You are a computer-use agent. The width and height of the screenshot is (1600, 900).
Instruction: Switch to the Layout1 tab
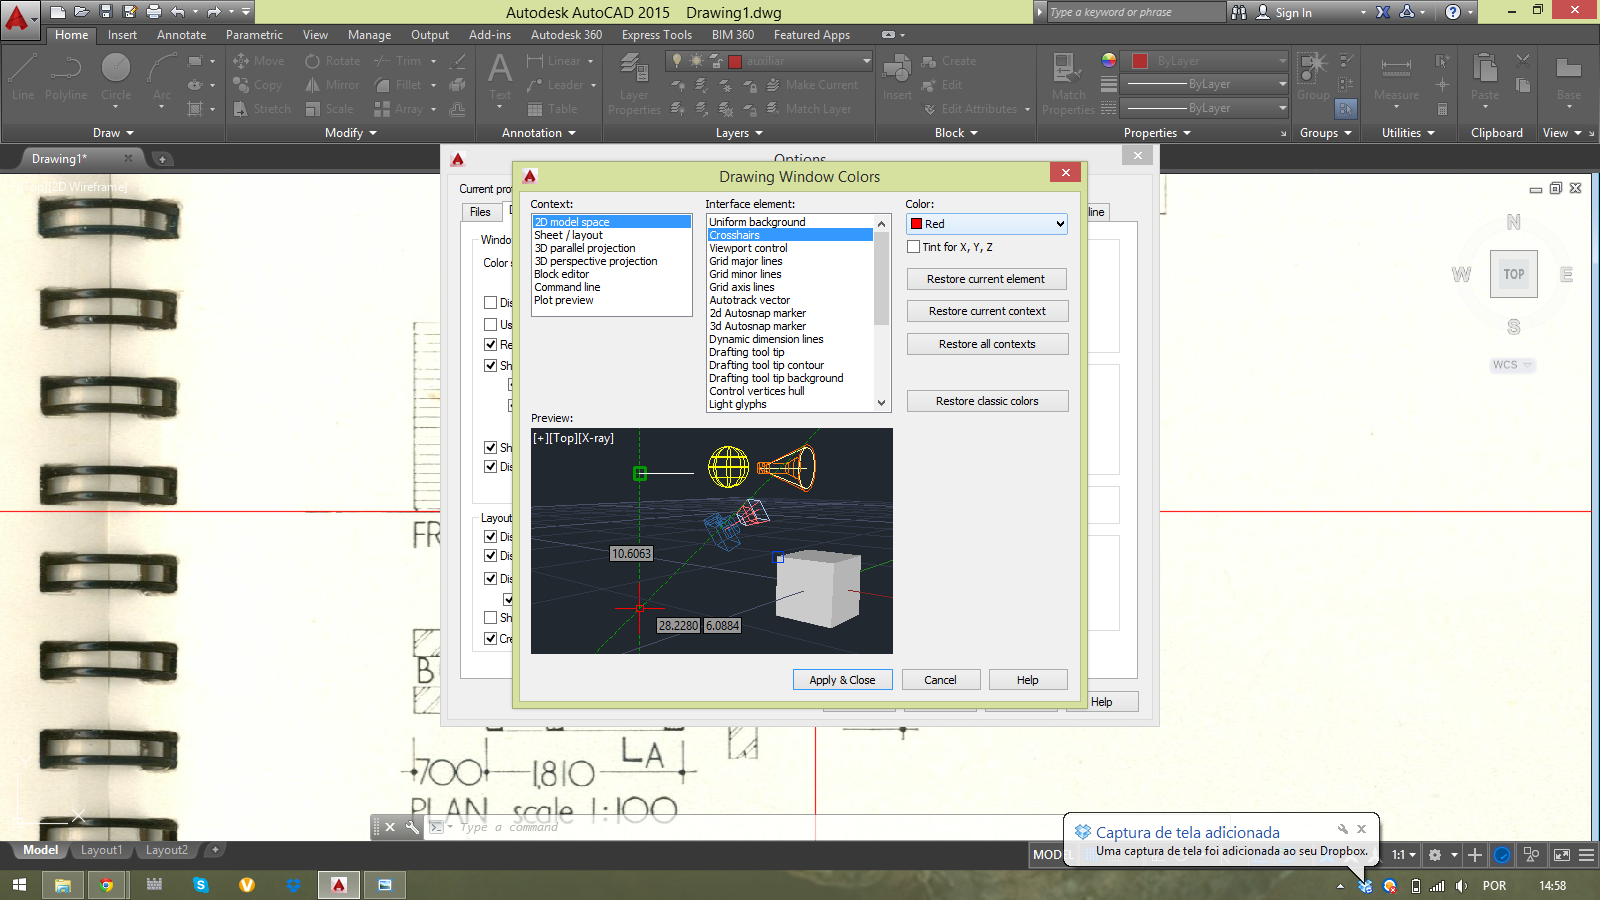(101, 850)
